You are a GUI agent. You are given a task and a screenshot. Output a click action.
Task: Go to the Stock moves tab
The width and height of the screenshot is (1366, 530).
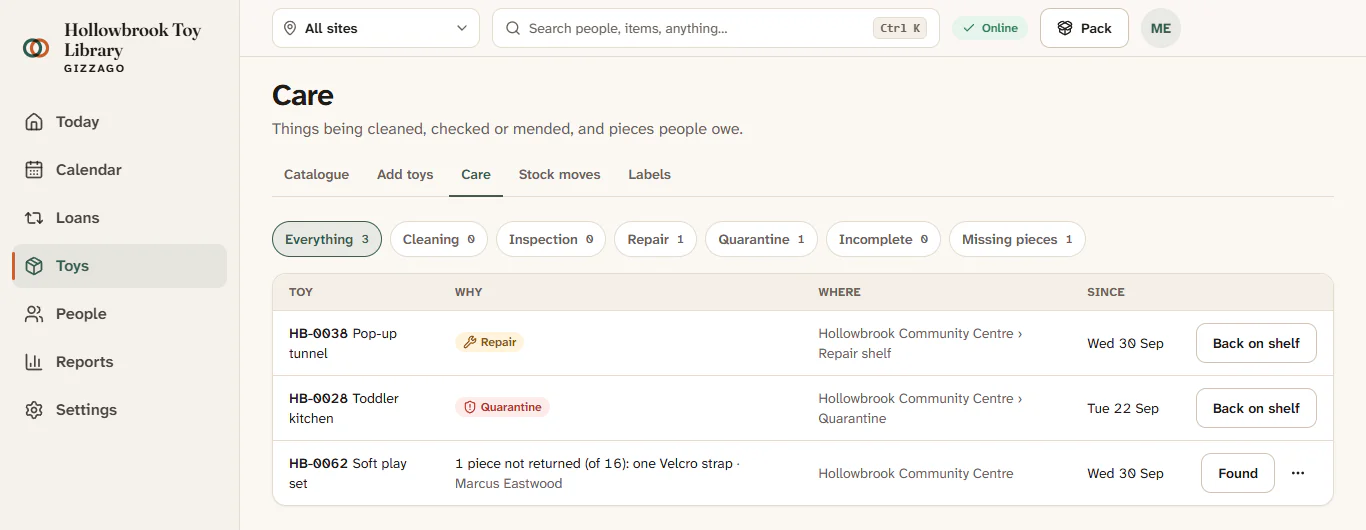(x=559, y=174)
